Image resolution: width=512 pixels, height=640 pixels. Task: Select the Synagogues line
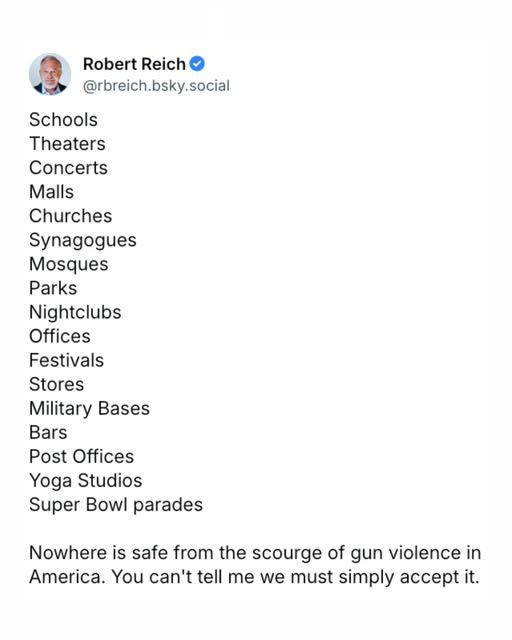tap(82, 240)
